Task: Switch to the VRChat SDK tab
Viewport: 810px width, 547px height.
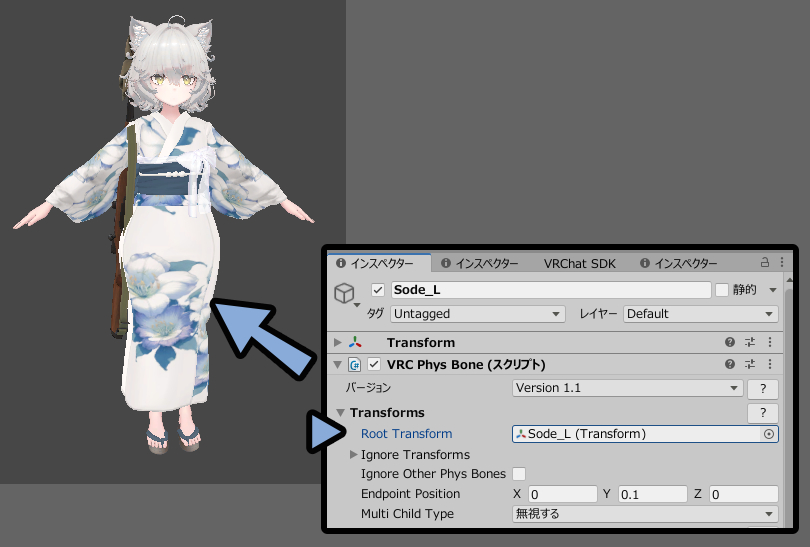Action: (580, 263)
